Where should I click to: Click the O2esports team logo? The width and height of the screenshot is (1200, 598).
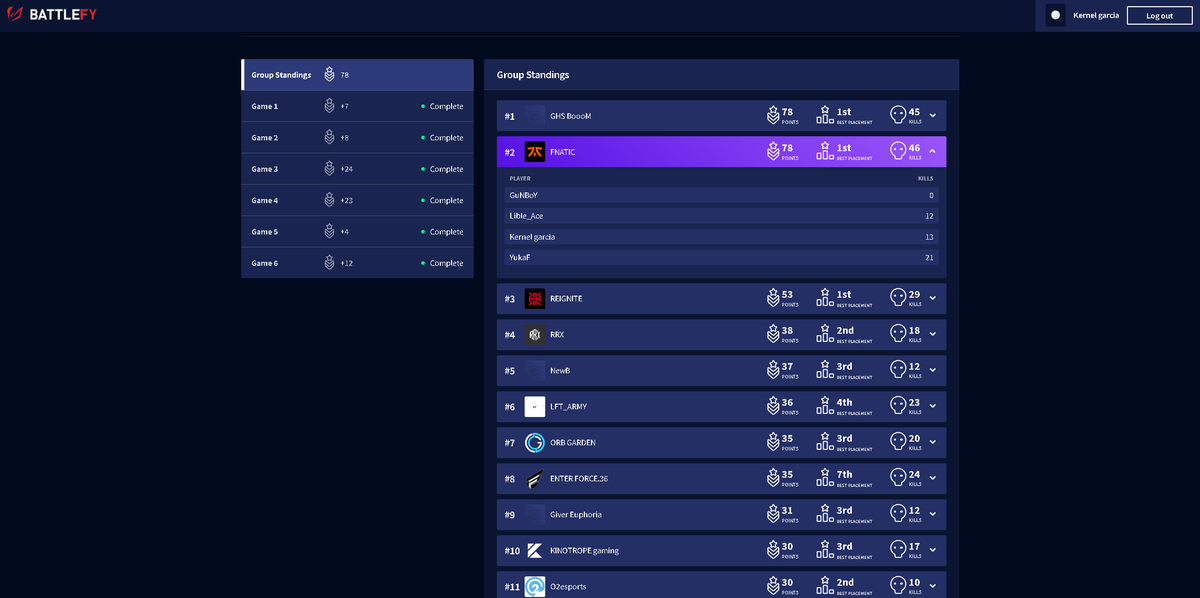534,586
